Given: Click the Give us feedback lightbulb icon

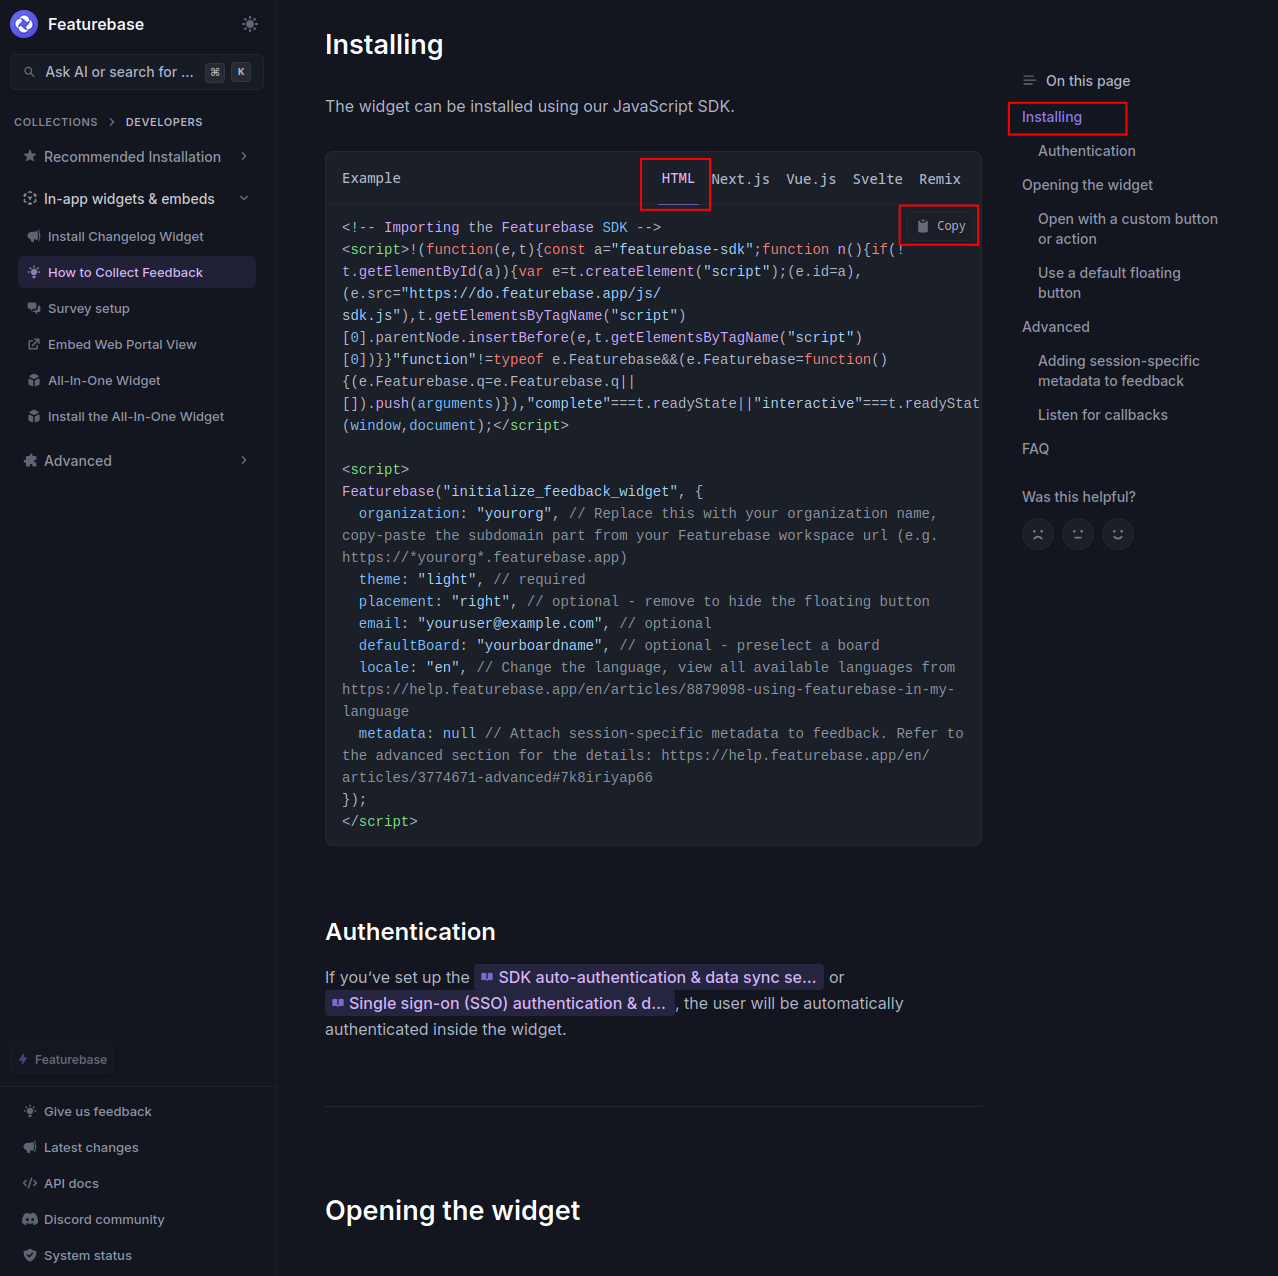Looking at the screenshot, I should (30, 1112).
